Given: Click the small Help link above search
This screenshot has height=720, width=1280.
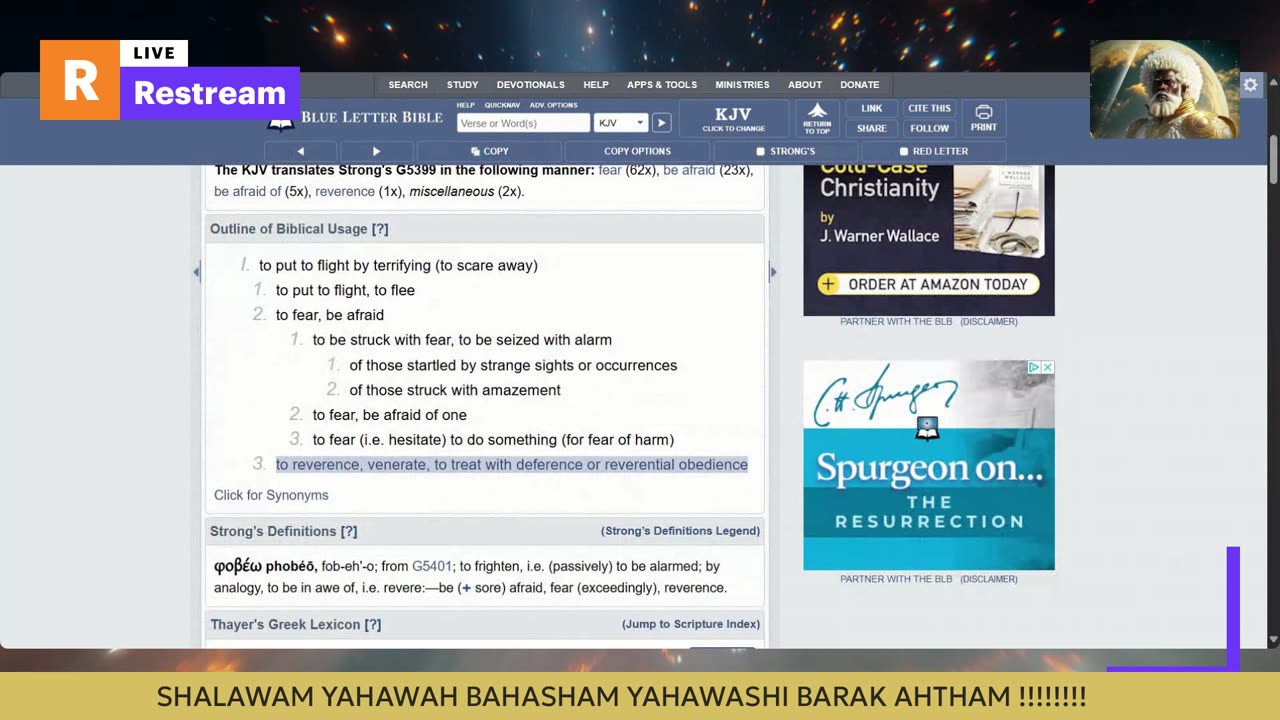Looking at the screenshot, I should point(465,105).
